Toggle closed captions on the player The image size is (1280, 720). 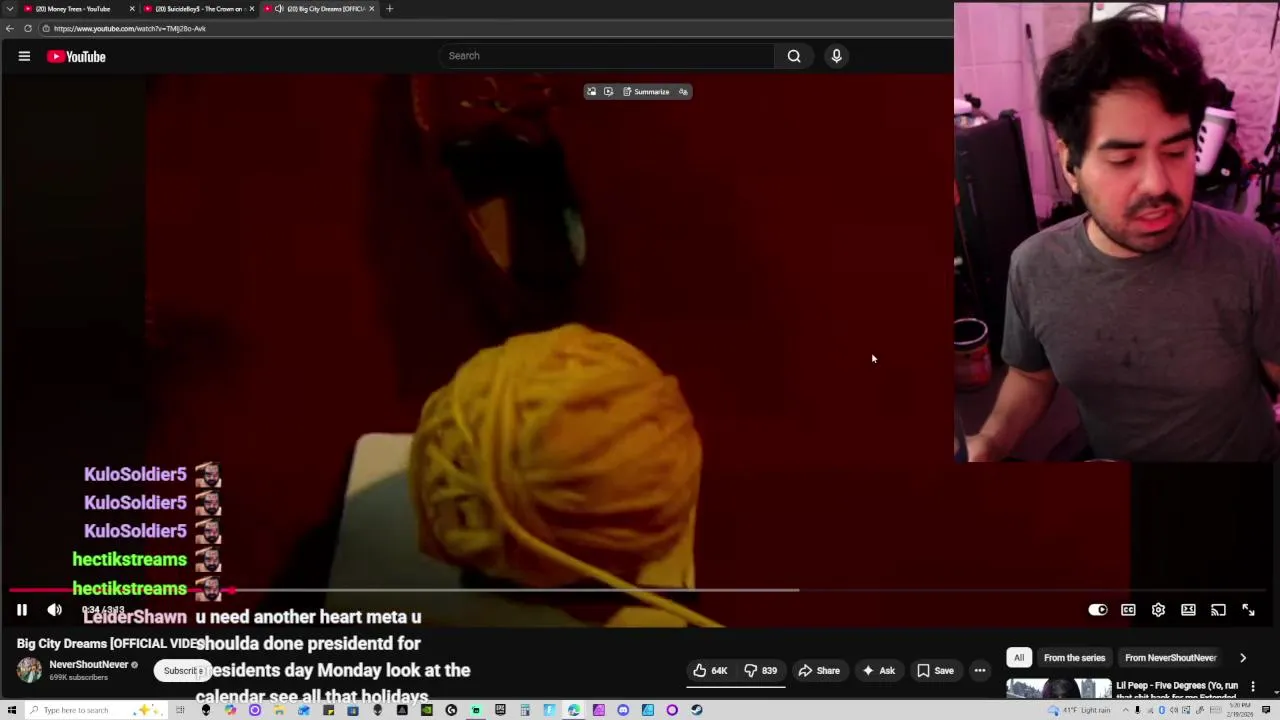1128,610
